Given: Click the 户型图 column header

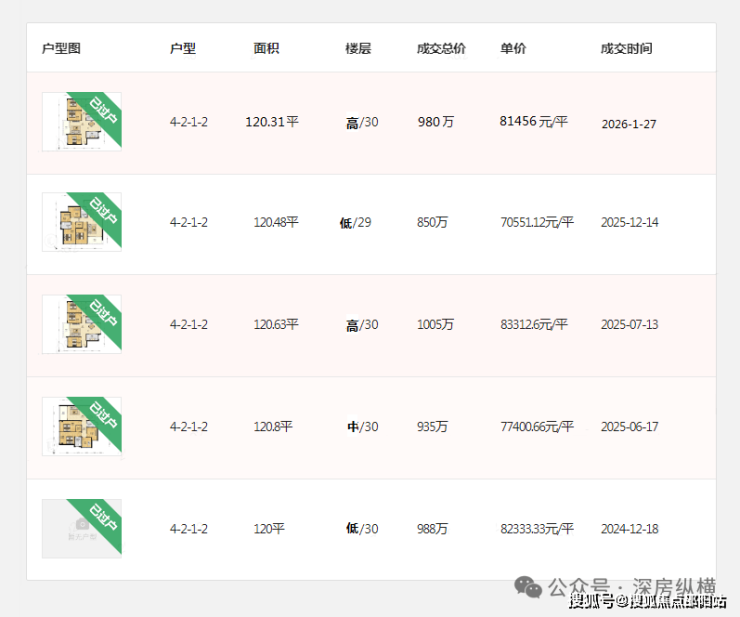Looking at the screenshot, I should click(x=61, y=48).
